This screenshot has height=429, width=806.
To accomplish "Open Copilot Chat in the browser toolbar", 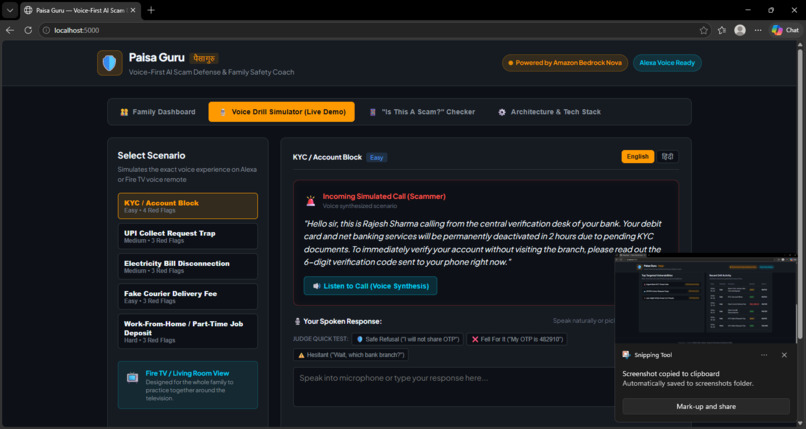I will click(x=785, y=30).
